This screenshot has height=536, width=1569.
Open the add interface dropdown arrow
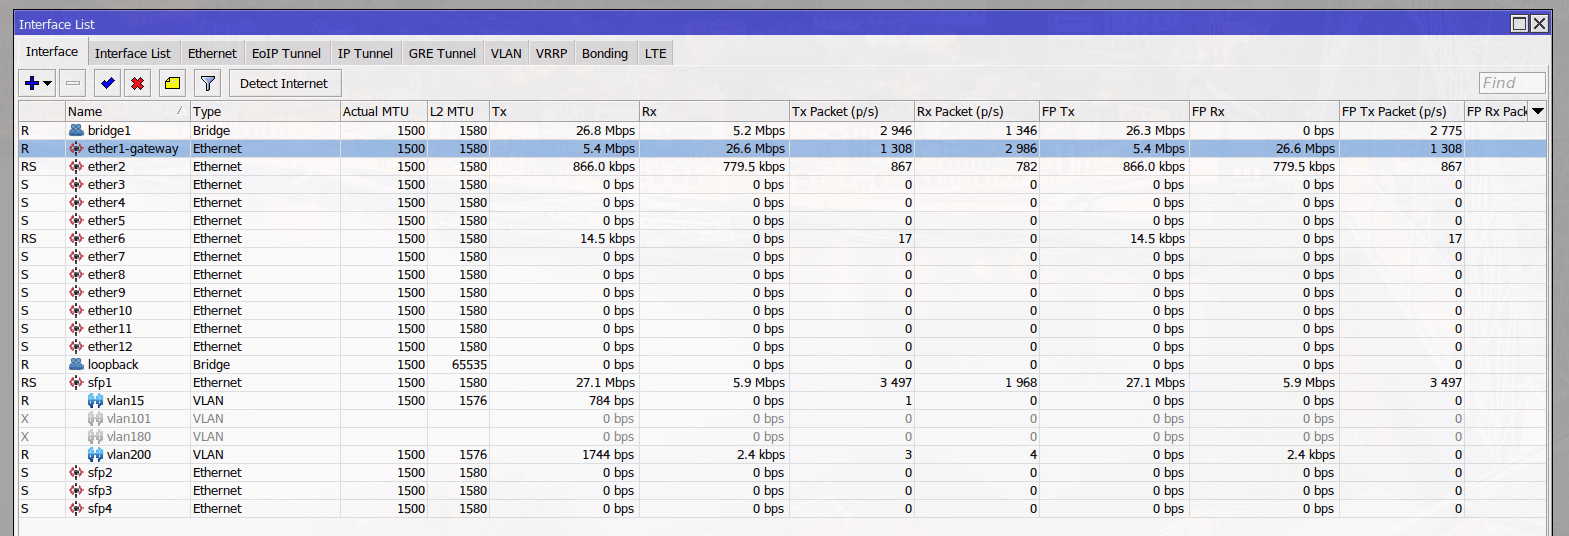pyautogui.click(x=47, y=83)
